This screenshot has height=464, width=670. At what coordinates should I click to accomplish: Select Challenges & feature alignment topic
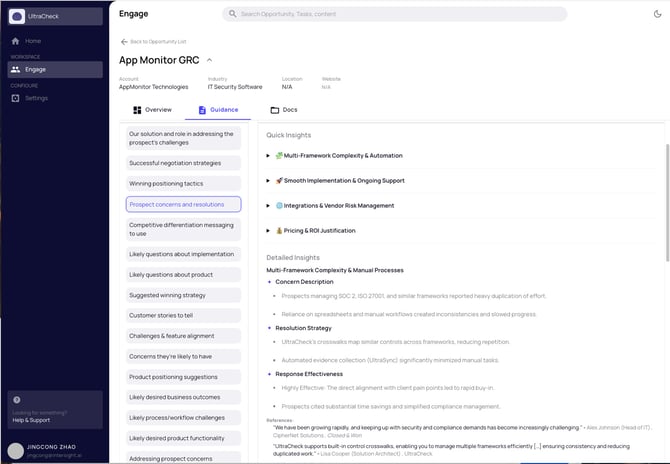tap(183, 336)
